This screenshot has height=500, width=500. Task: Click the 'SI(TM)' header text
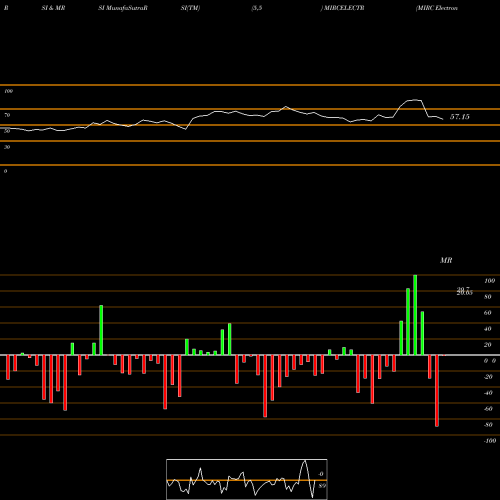coord(190,8)
